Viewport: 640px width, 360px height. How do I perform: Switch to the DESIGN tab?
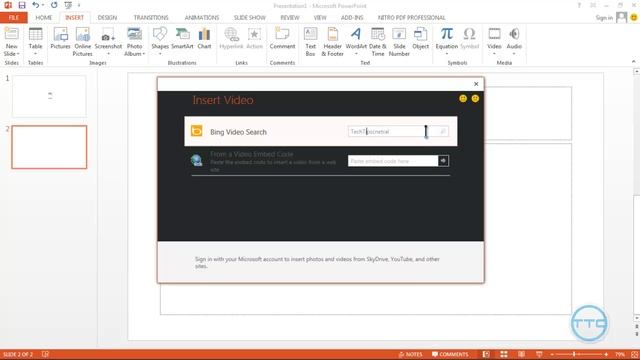107,18
